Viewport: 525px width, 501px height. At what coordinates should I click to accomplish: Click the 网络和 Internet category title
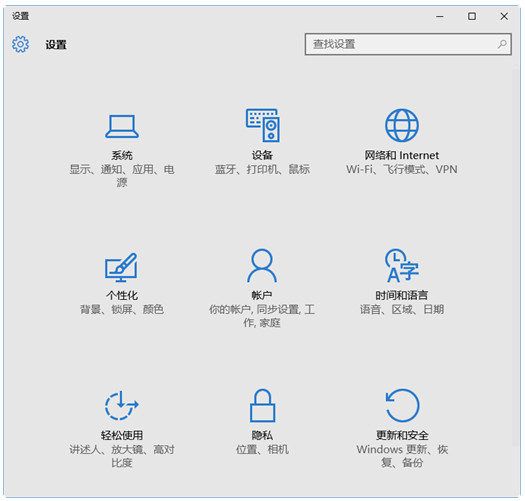(x=401, y=155)
